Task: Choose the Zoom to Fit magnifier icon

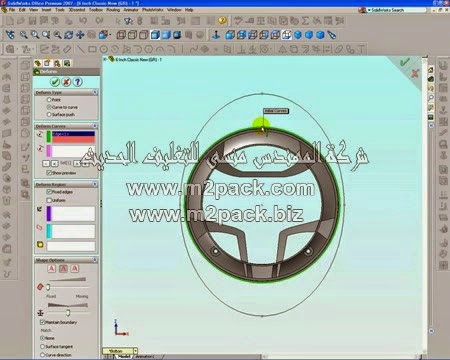Action: [23, 35]
